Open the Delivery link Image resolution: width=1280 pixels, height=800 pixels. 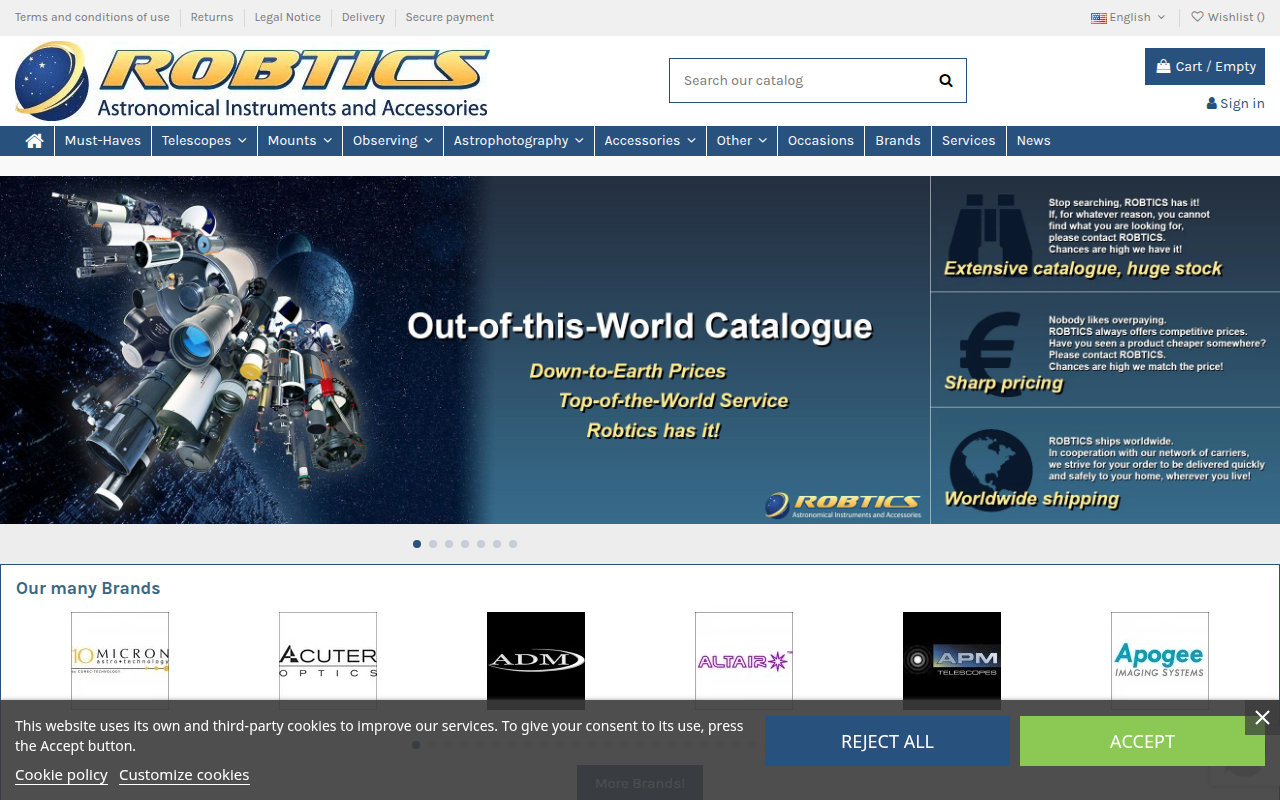coord(363,17)
